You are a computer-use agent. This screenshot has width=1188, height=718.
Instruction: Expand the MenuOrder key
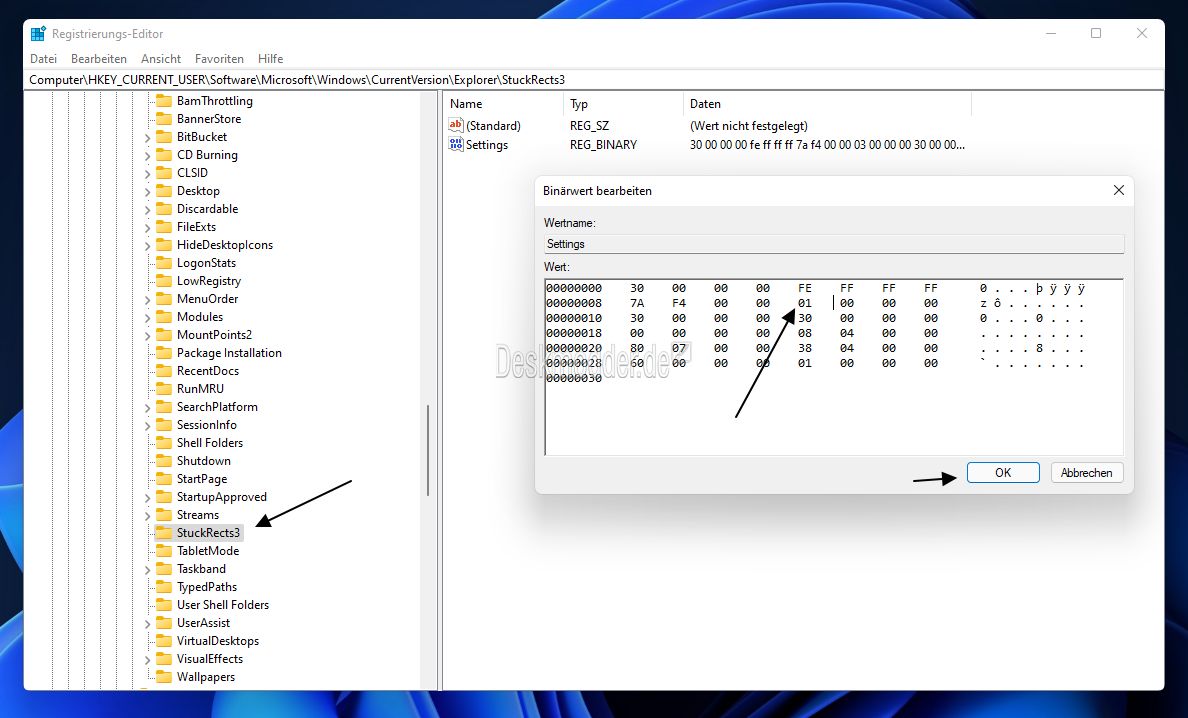[x=147, y=299]
